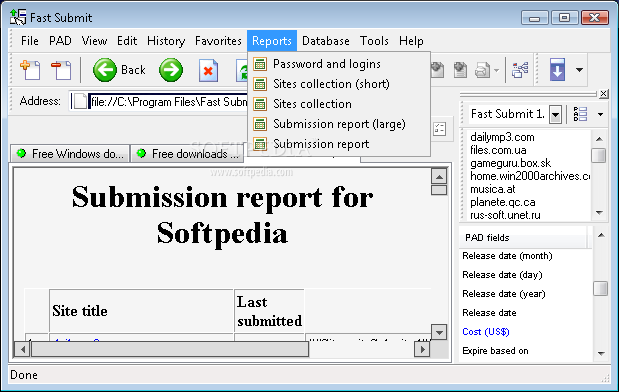Select home.win2000archives site entry

(x=530, y=176)
